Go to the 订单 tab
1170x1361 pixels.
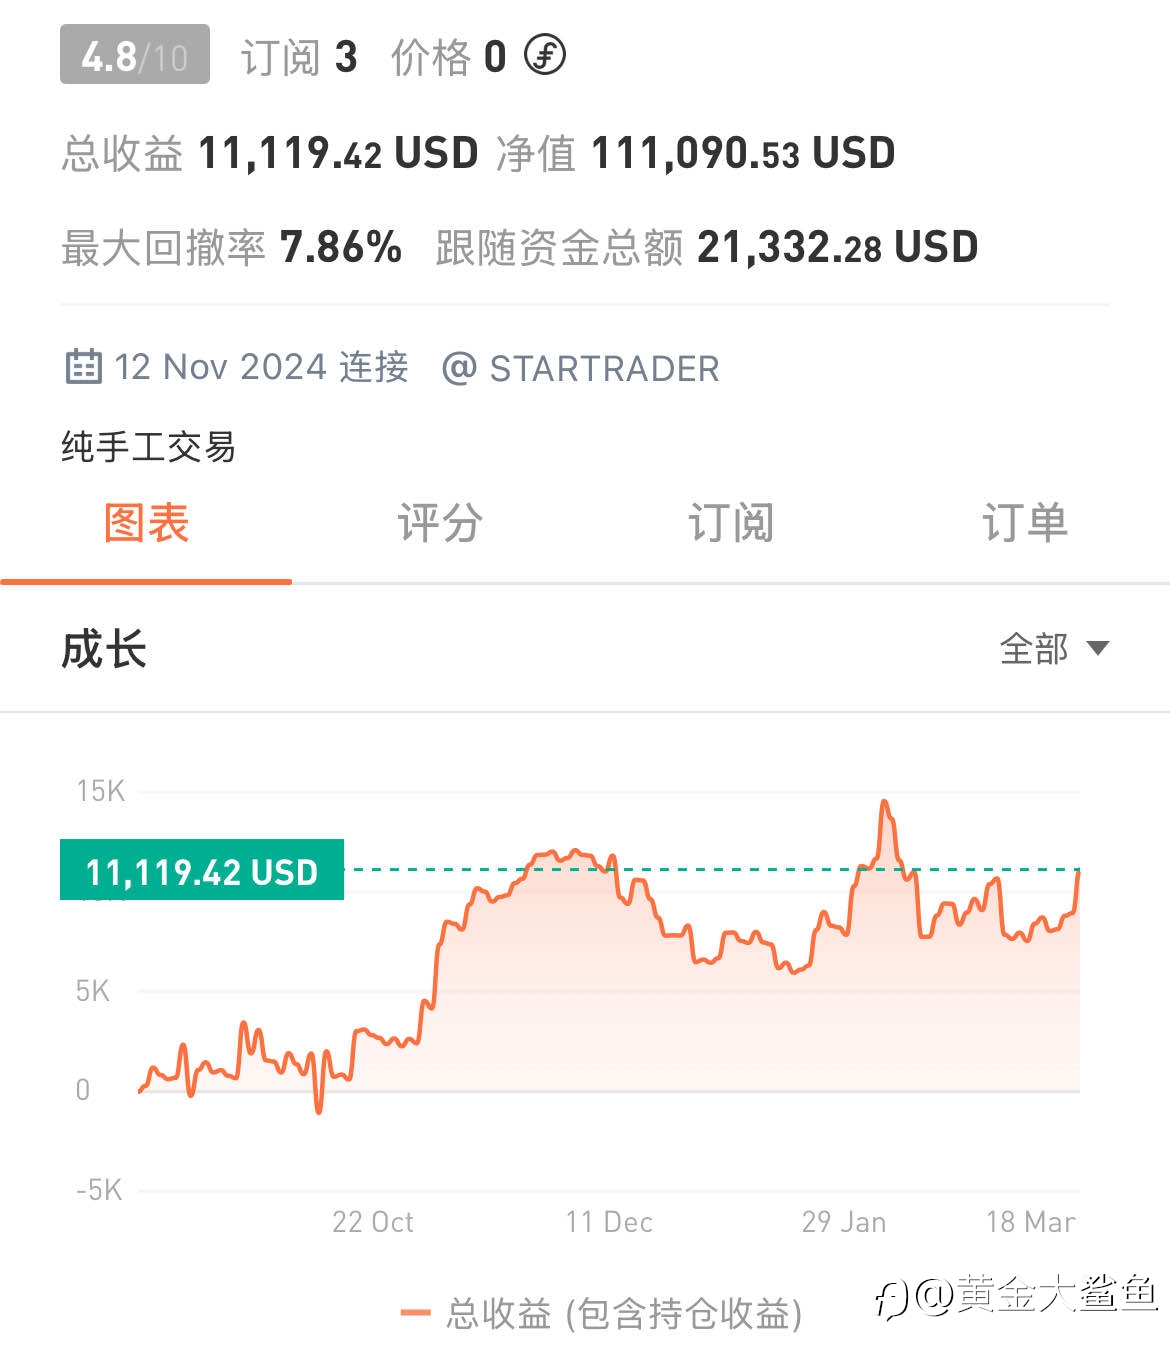tap(1024, 523)
